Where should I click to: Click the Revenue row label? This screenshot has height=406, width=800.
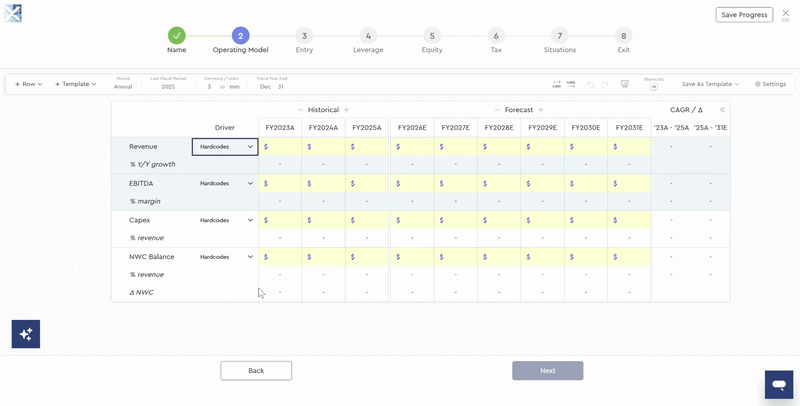click(143, 147)
